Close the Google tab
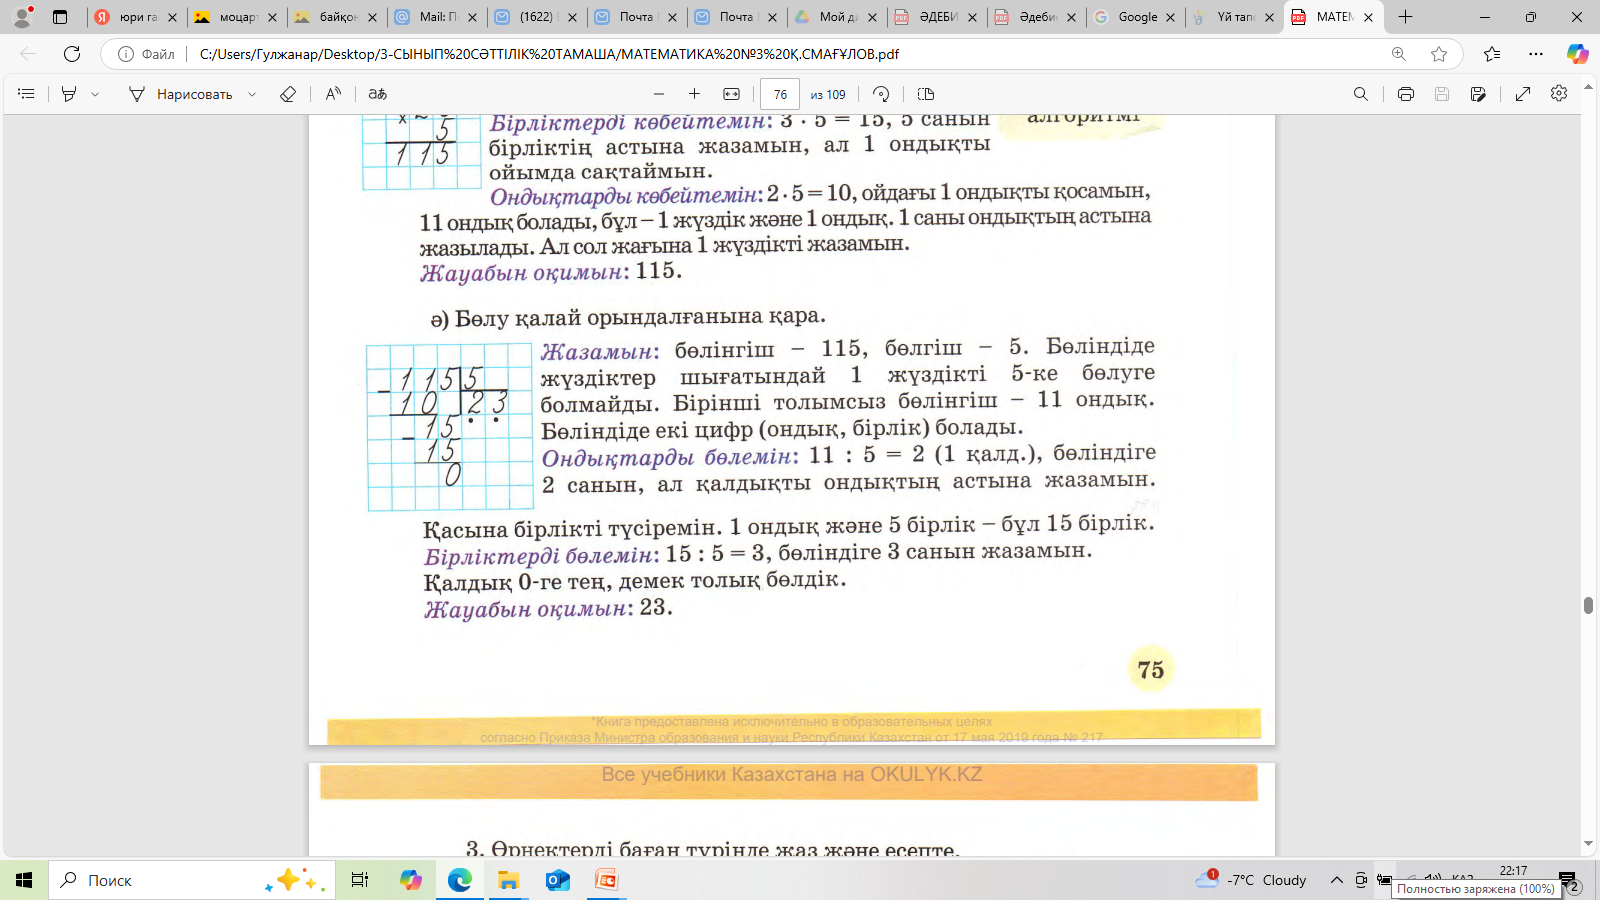Viewport: 1600px width, 900px height. (1170, 17)
